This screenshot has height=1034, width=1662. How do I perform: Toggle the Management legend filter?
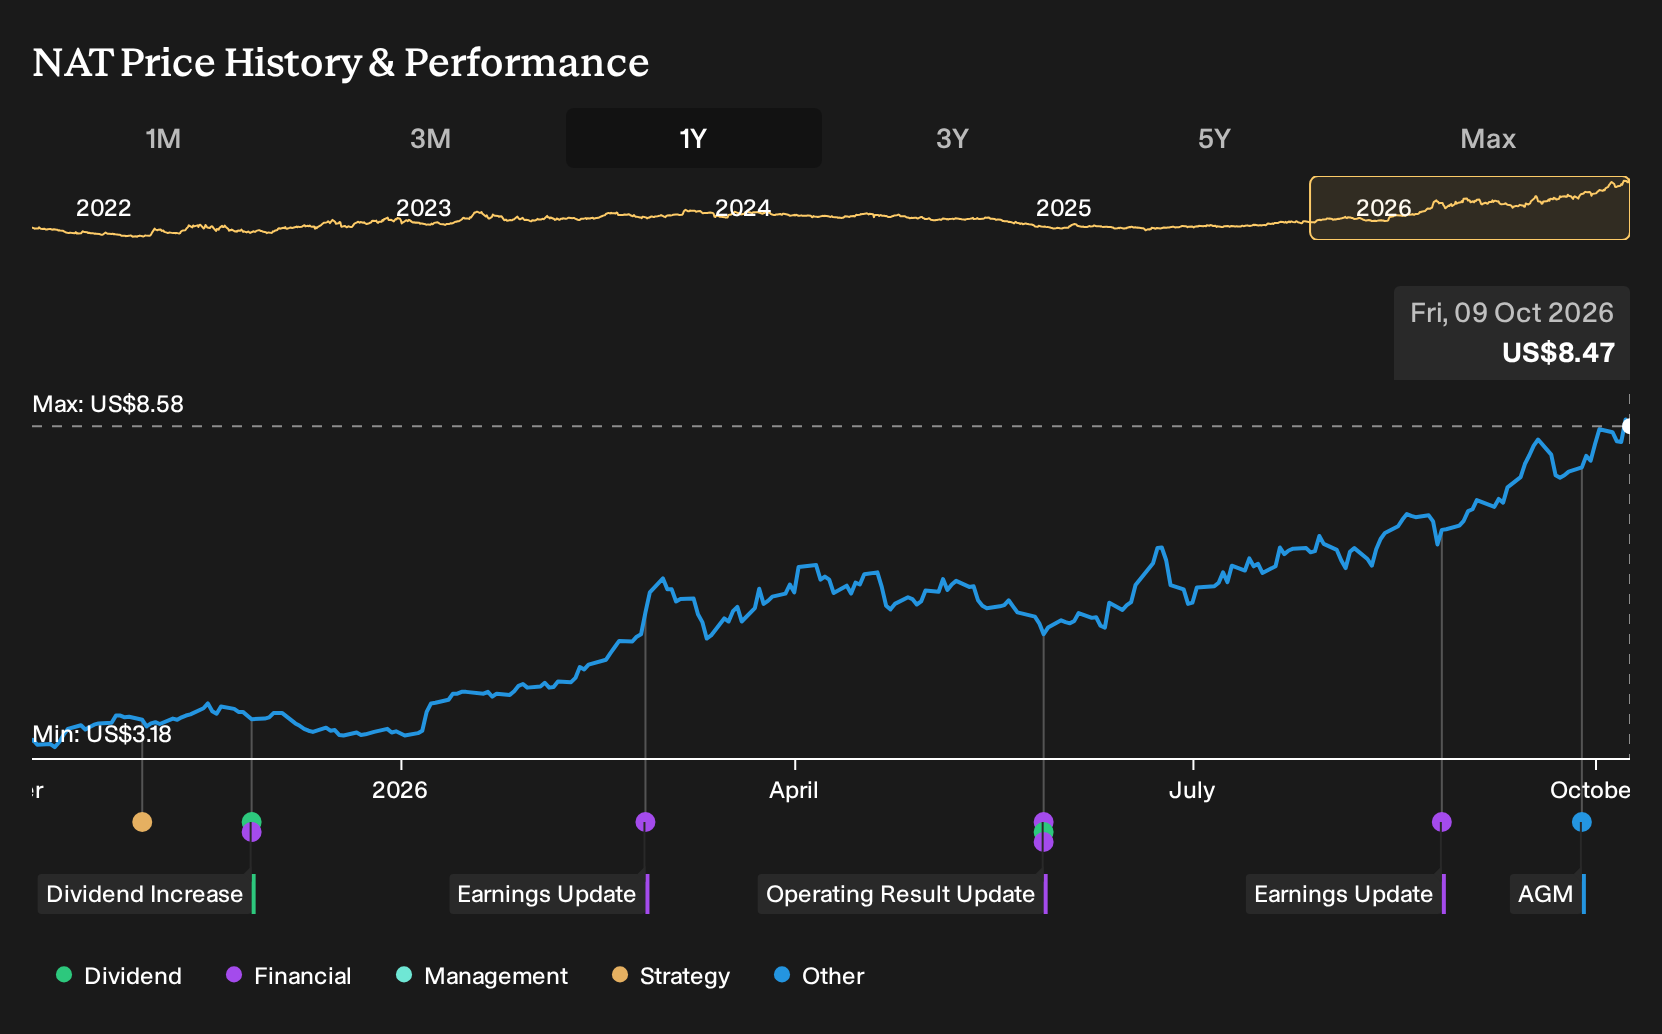(482, 976)
